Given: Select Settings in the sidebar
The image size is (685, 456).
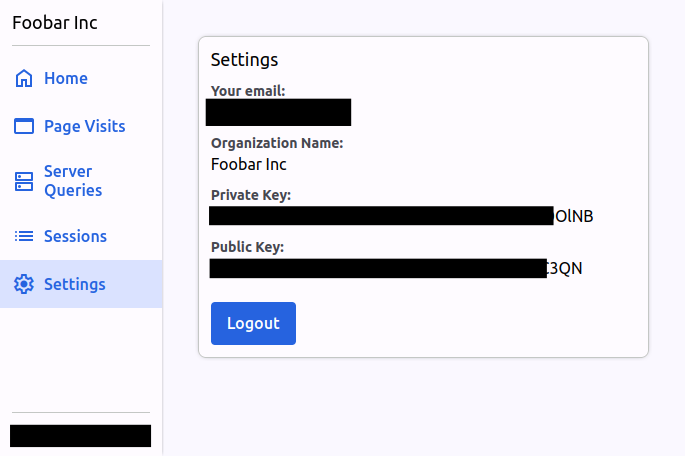Looking at the screenshot, I should tap(81, 284).
